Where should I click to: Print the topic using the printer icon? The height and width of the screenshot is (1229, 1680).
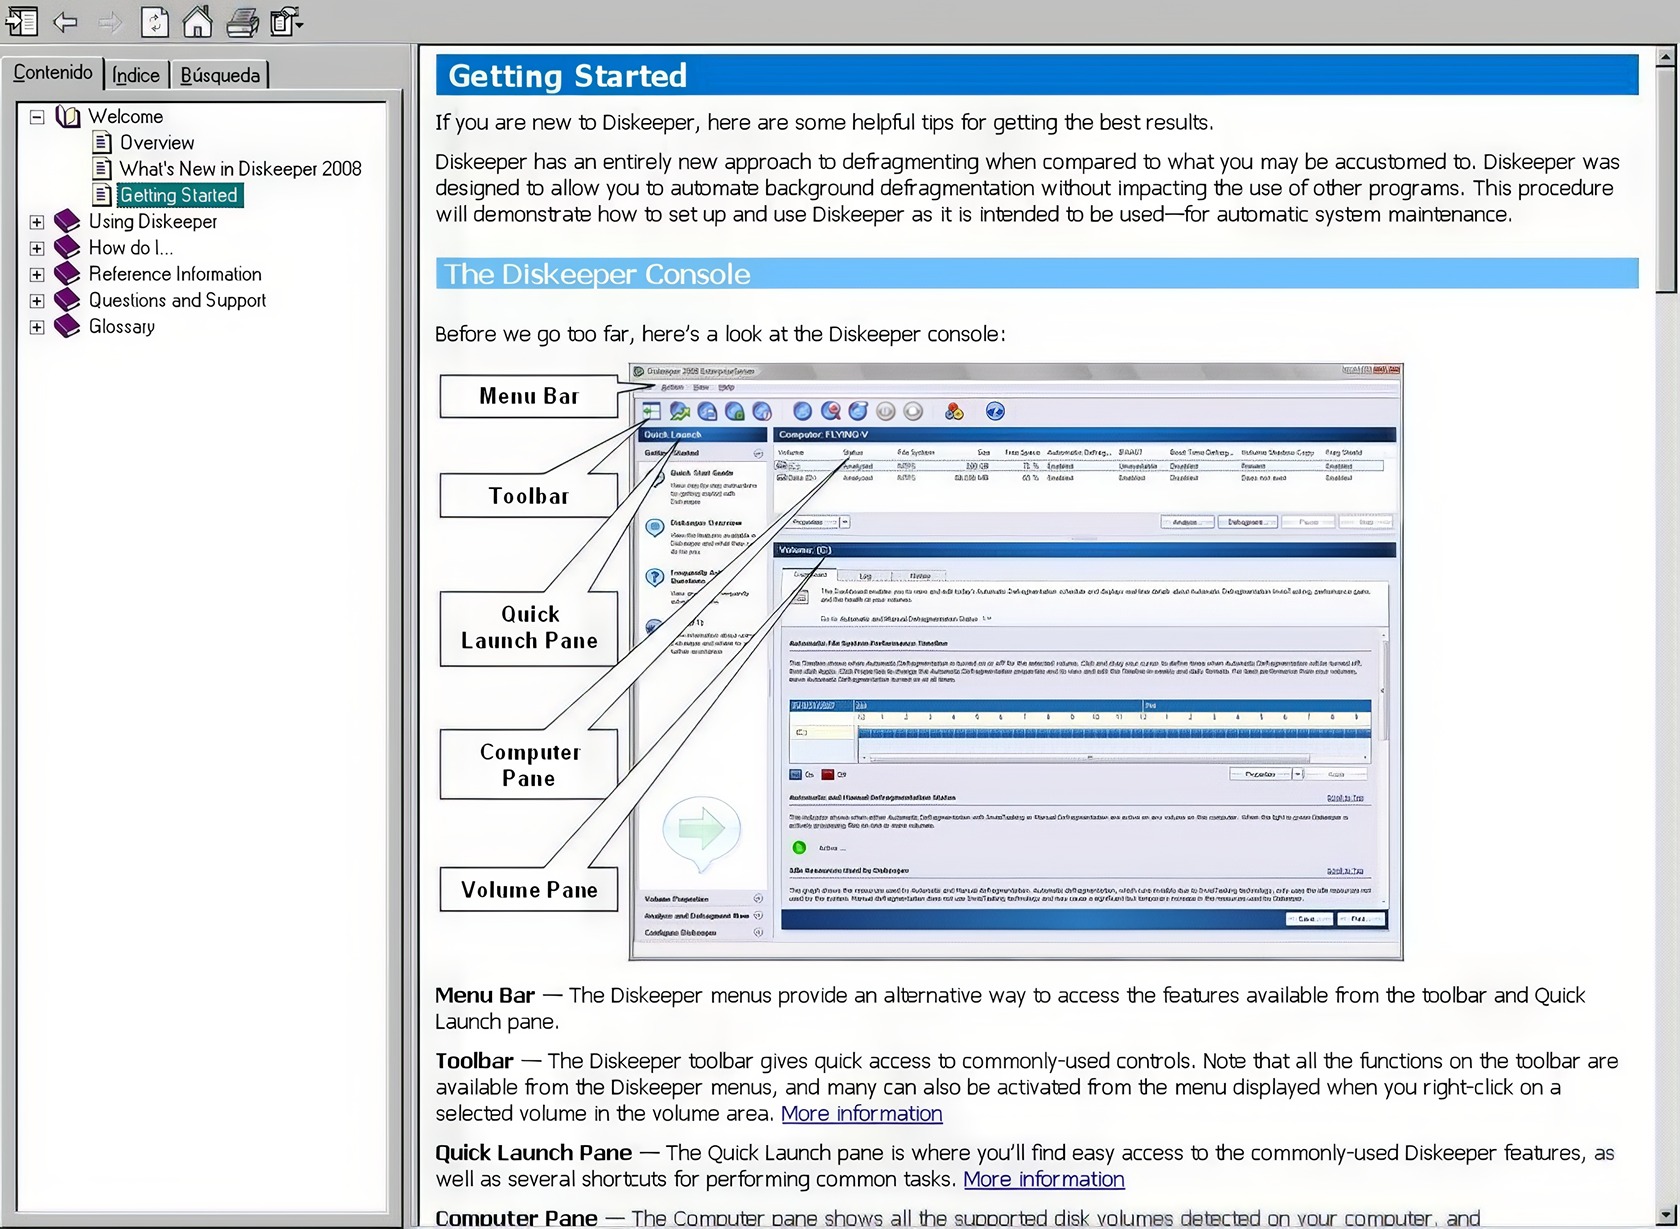[242, 21]
